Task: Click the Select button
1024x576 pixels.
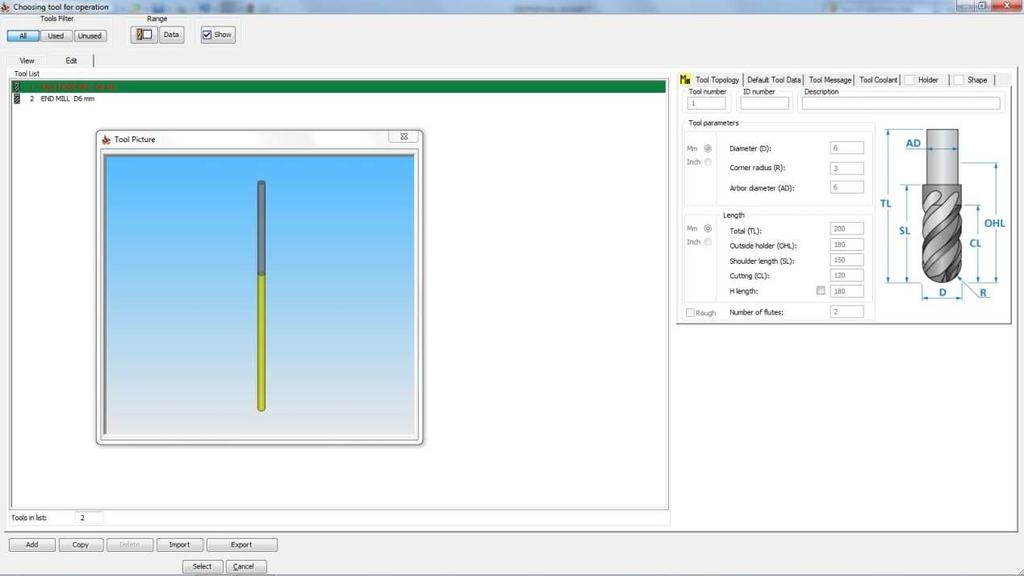Action: [x=202, y=566]
